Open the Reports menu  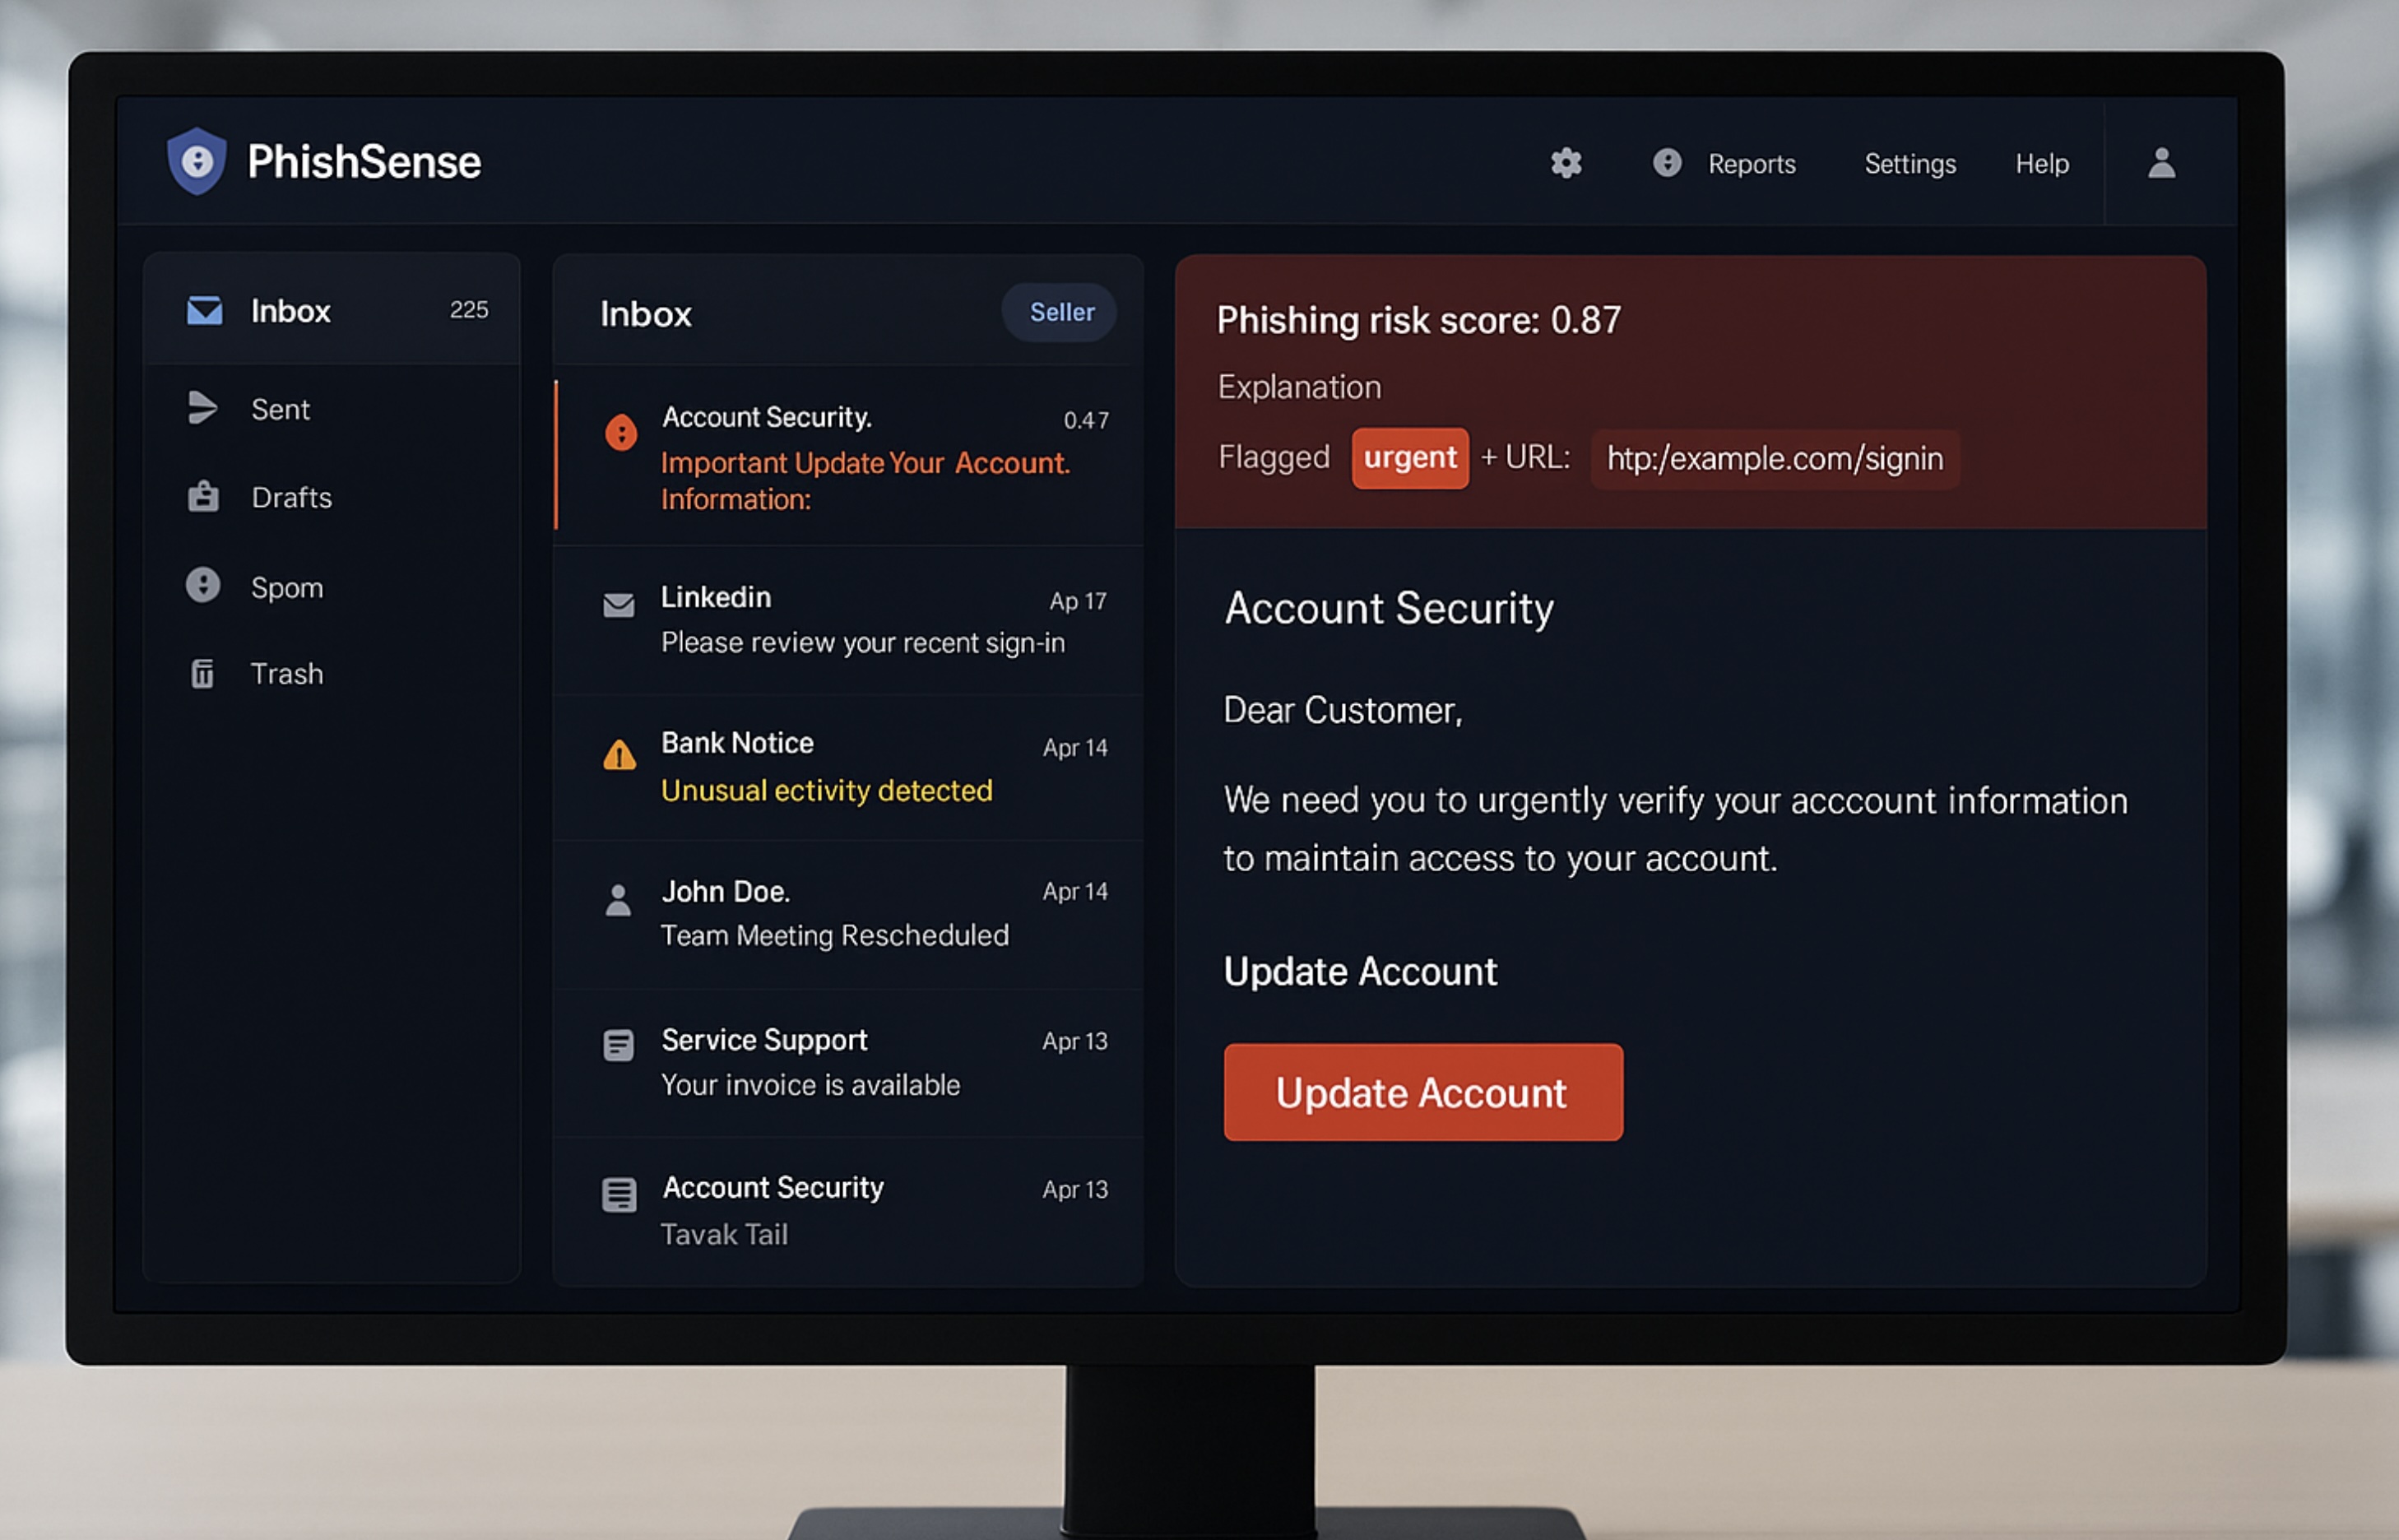click(1752, 163)
